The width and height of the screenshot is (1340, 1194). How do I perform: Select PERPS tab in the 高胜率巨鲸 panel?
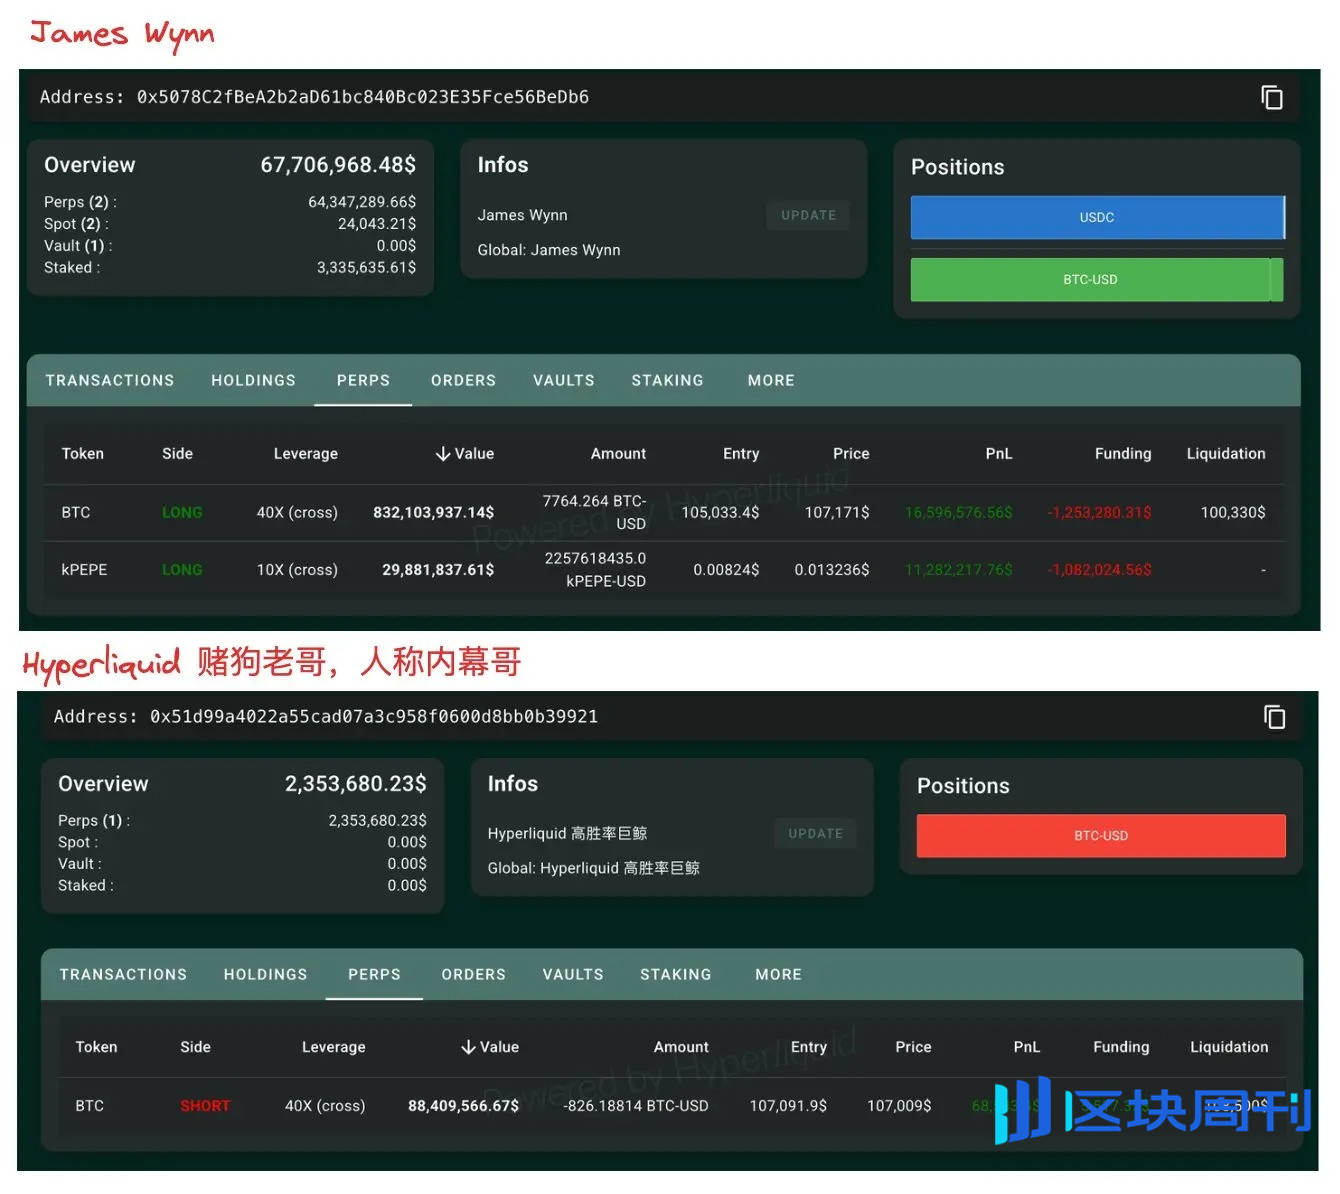point(374,975)
